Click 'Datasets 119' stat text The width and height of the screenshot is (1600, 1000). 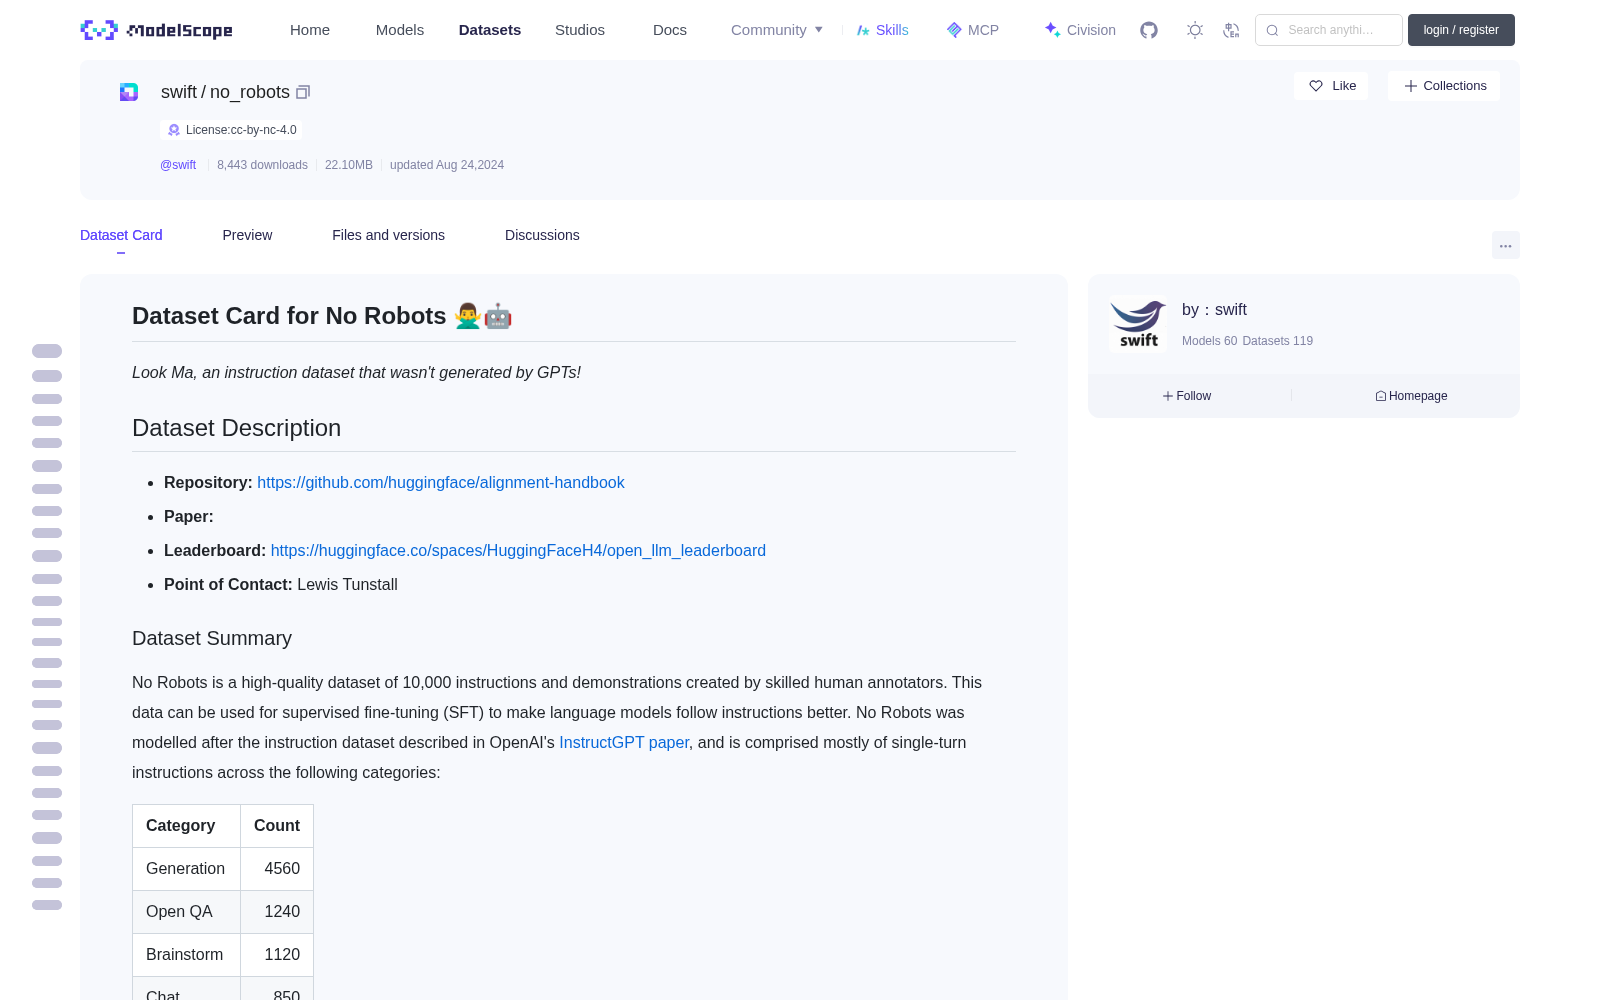[x=1278, y=341]
